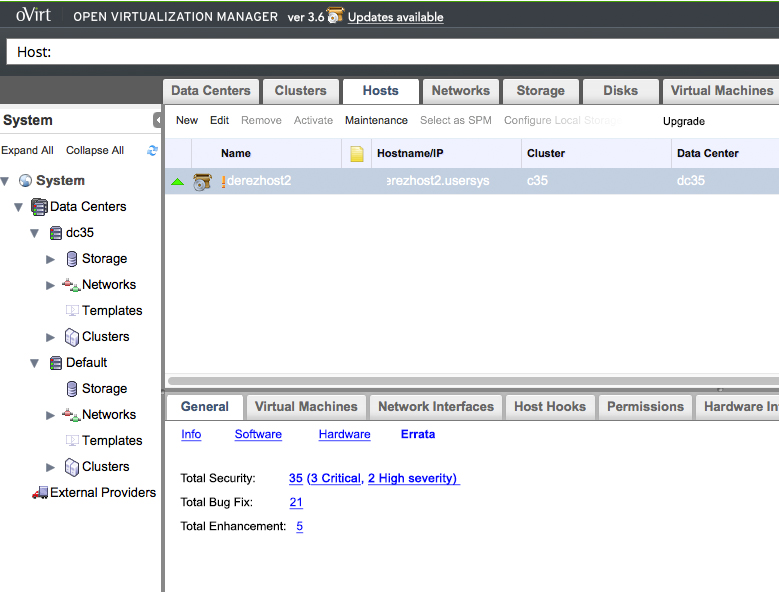Switch to the Virtual Machines main tab
779x592 pixels.
coord(720,91)
